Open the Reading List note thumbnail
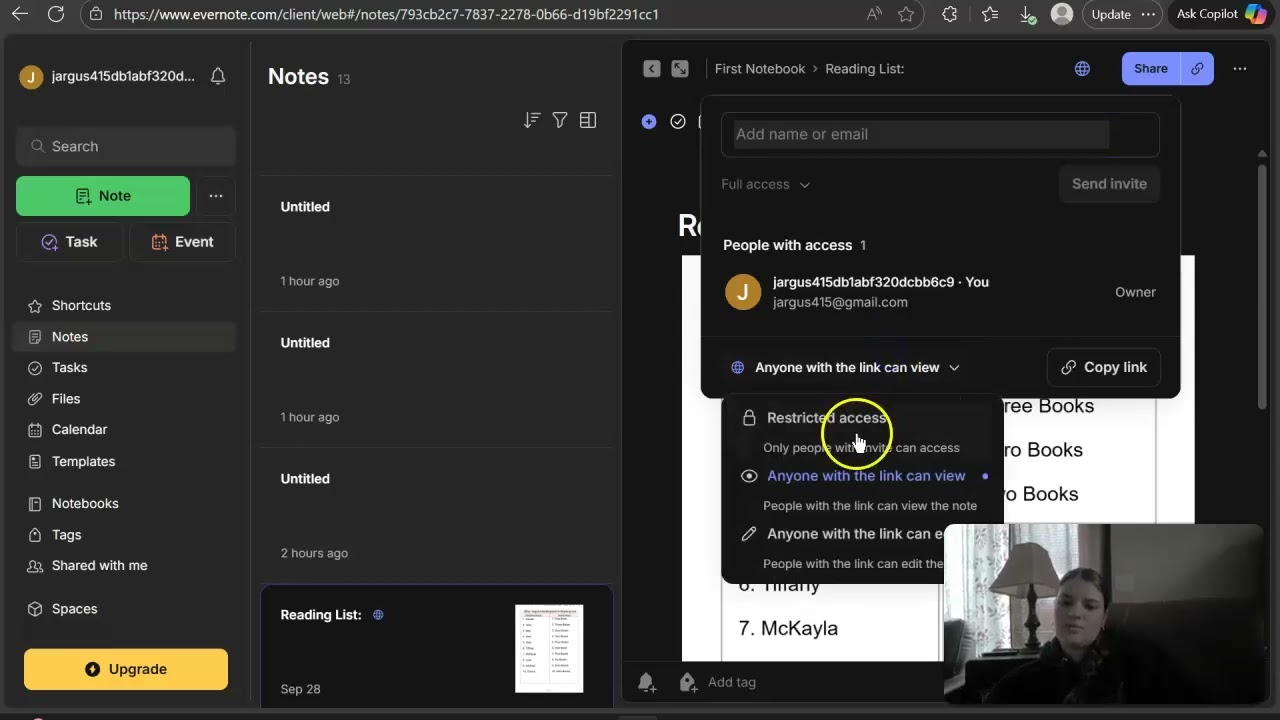Image resolution: width=1280 pixels, height=720 pixels. pyautogui.click(x=549, y=648)
